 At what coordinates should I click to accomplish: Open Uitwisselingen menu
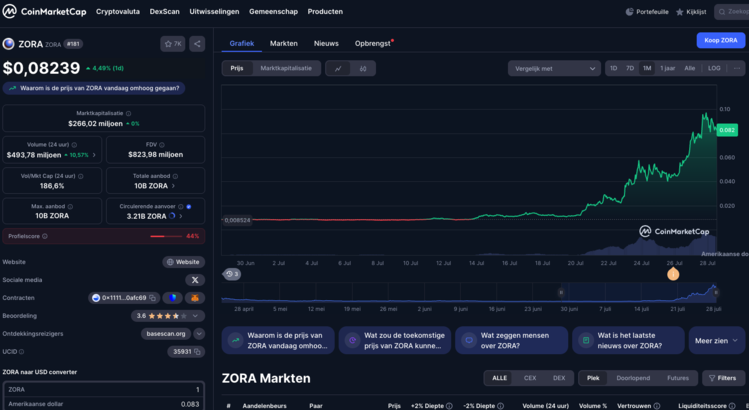point(214,11)
